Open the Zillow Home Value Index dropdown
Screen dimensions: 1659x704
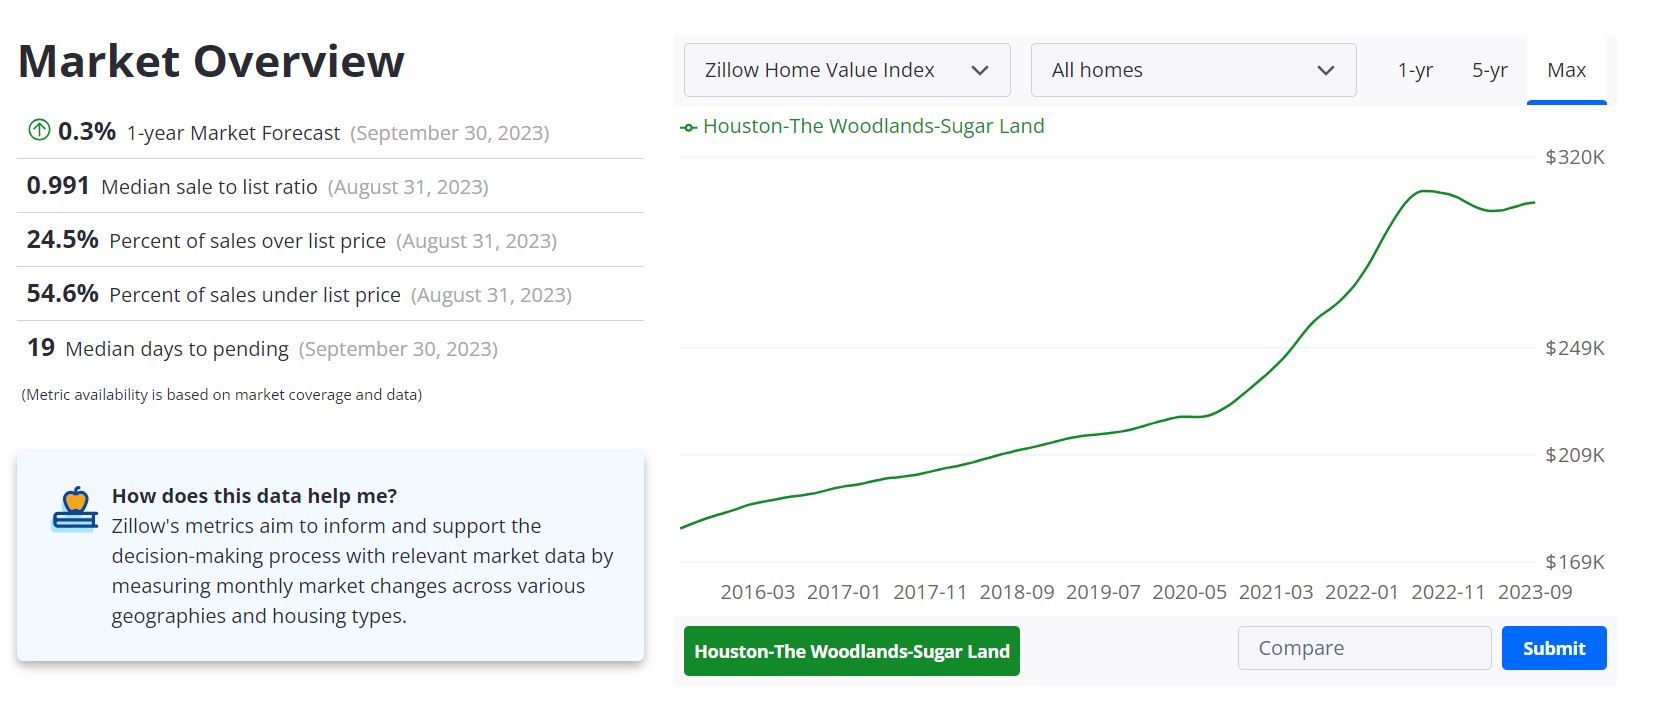(x=845, y=70)
